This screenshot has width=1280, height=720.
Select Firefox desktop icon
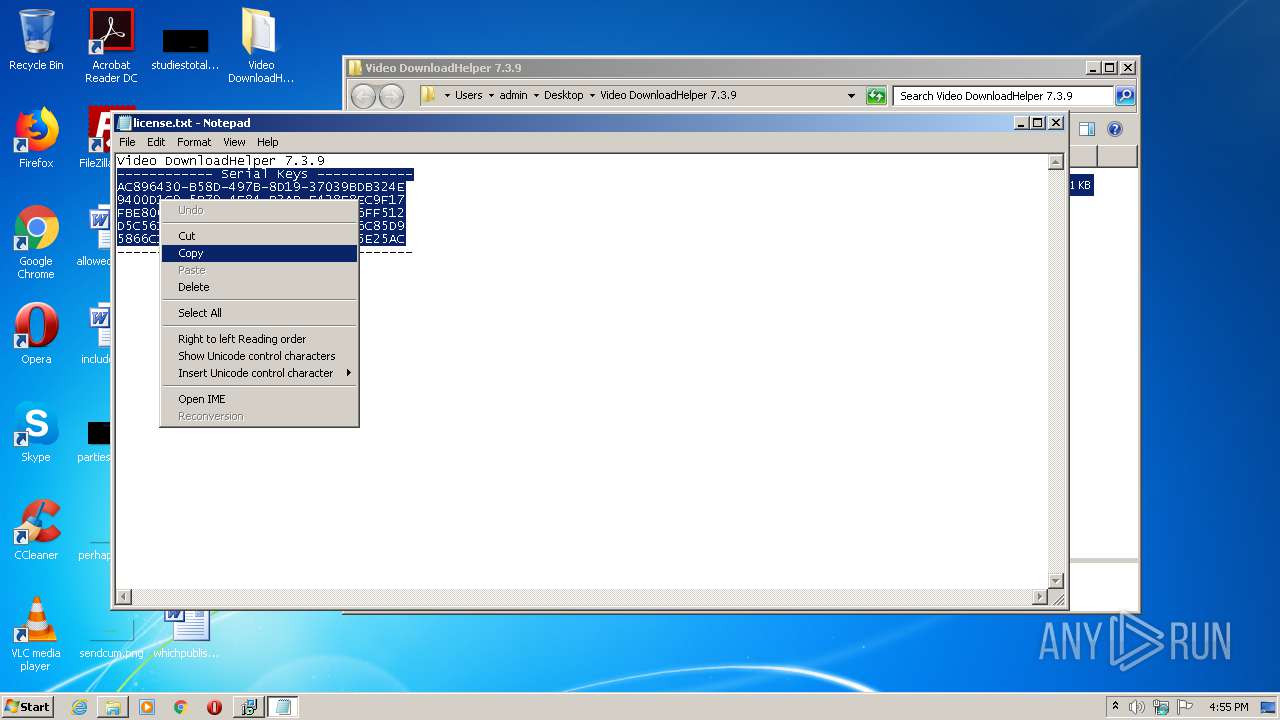tap(36, 139)
